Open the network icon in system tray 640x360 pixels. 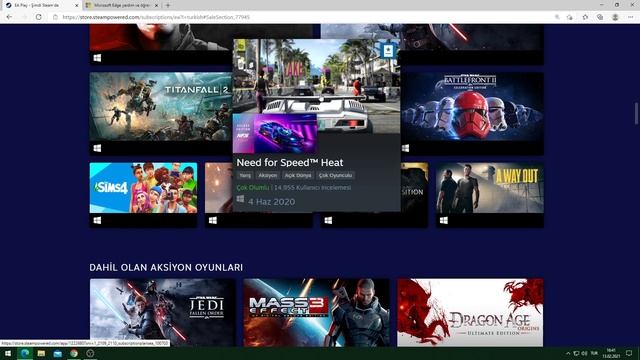pyautogui.click(x=576, y=353)
